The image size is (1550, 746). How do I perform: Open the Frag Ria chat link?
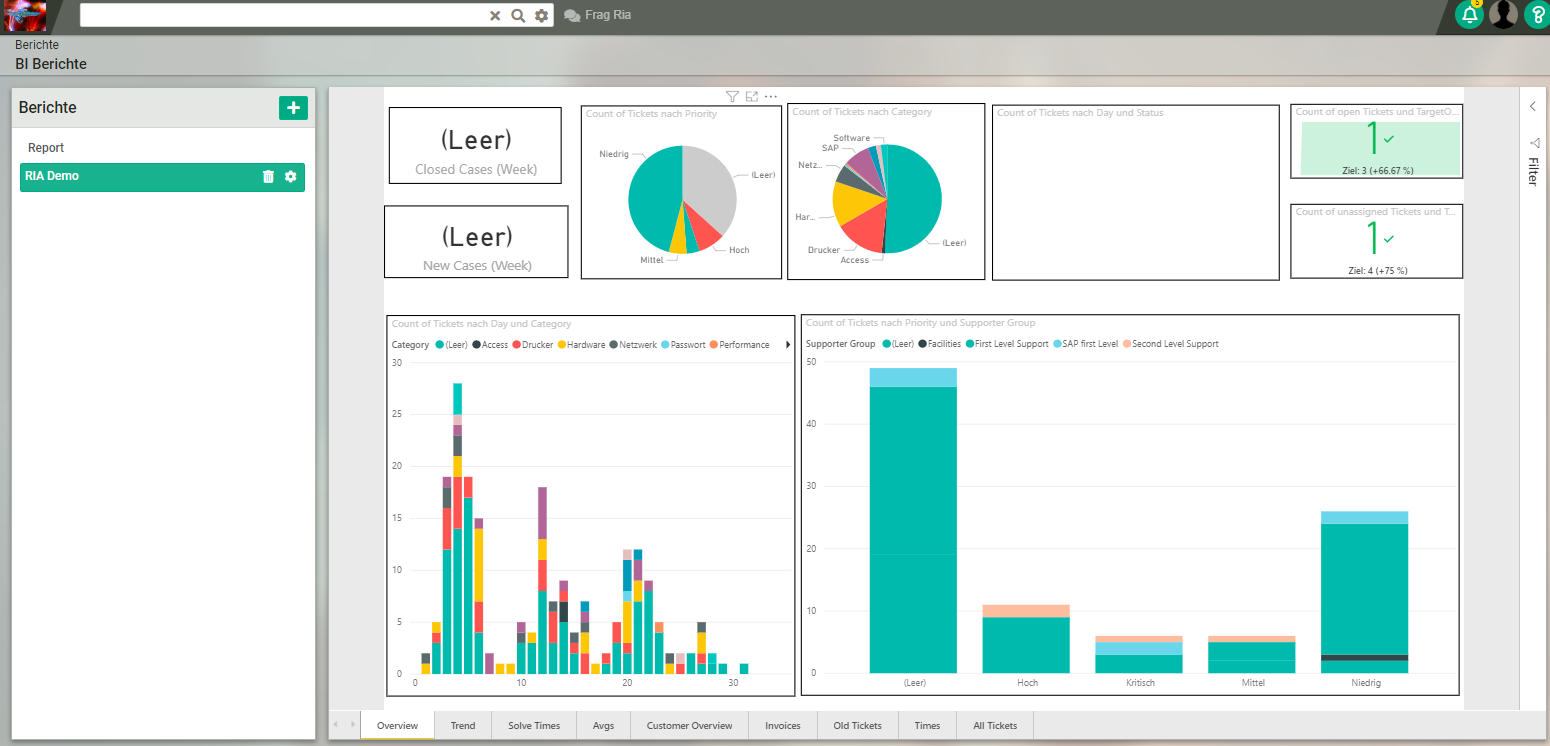[598, 15]
